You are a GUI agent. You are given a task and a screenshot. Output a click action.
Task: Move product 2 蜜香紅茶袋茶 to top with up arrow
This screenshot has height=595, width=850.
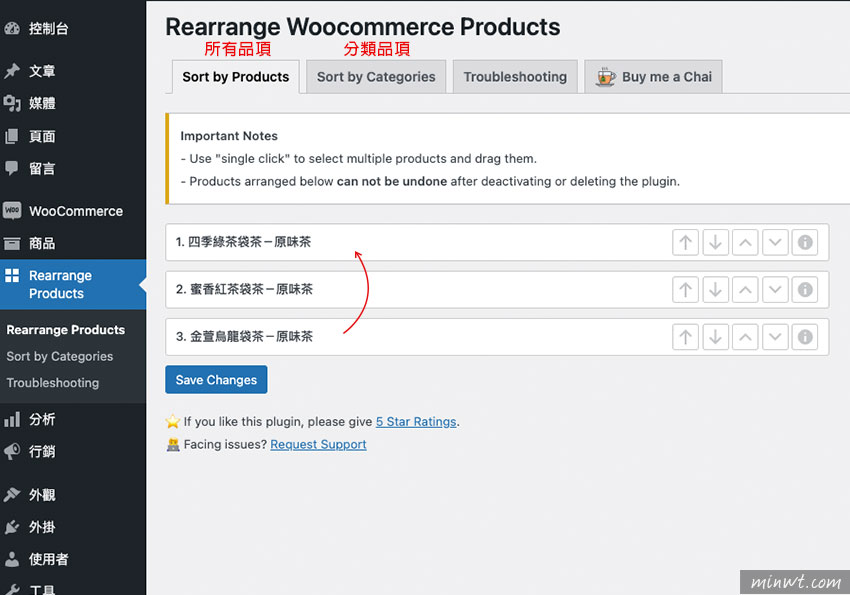[685, 290]
